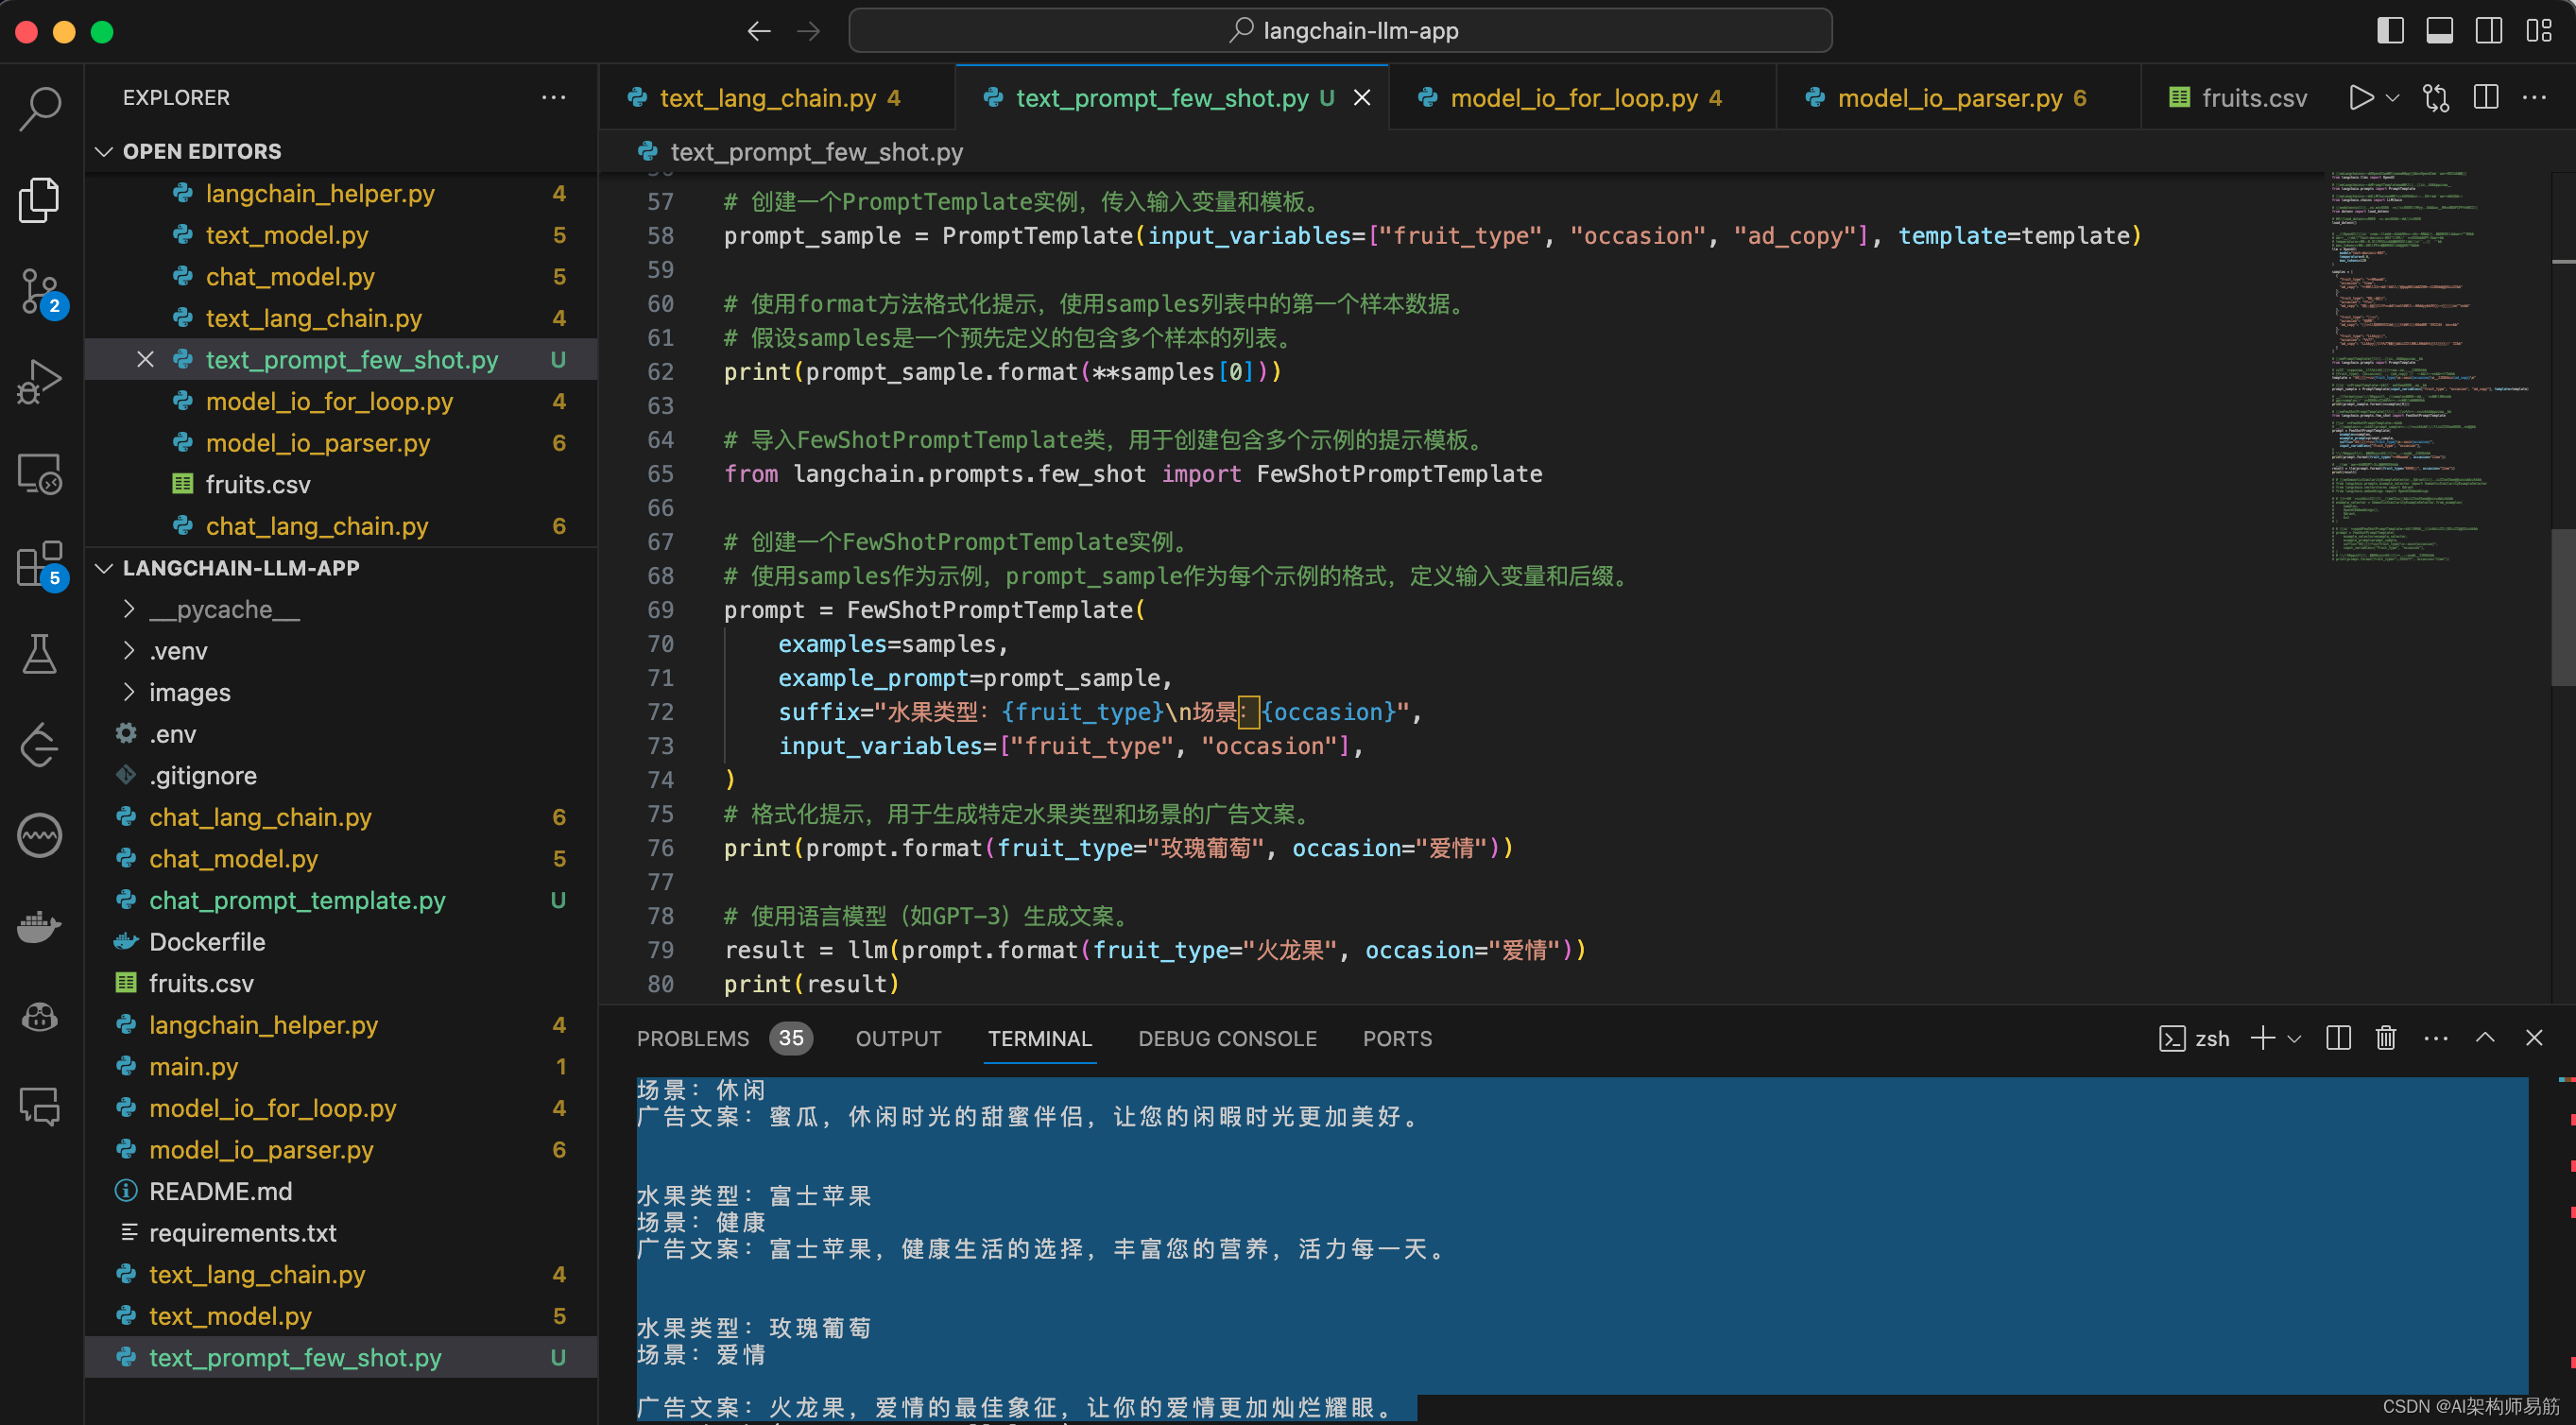The image size is (2576, 1425).
Task: Open the robot face icon in activity bar
Action: pos(40,1016)
